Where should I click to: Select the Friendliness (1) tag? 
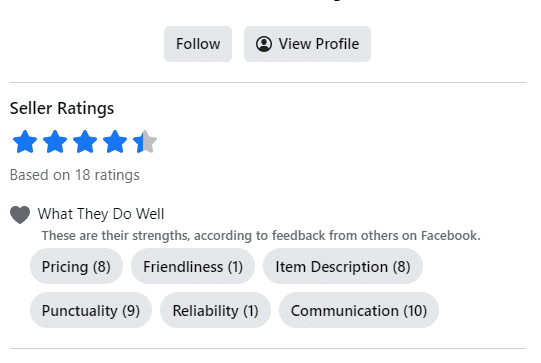193,266
